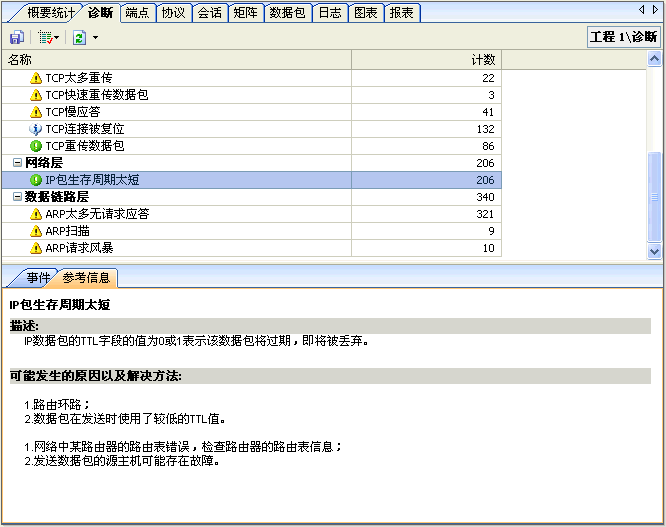Click warning icon of ARP扫描

[36, 231]
